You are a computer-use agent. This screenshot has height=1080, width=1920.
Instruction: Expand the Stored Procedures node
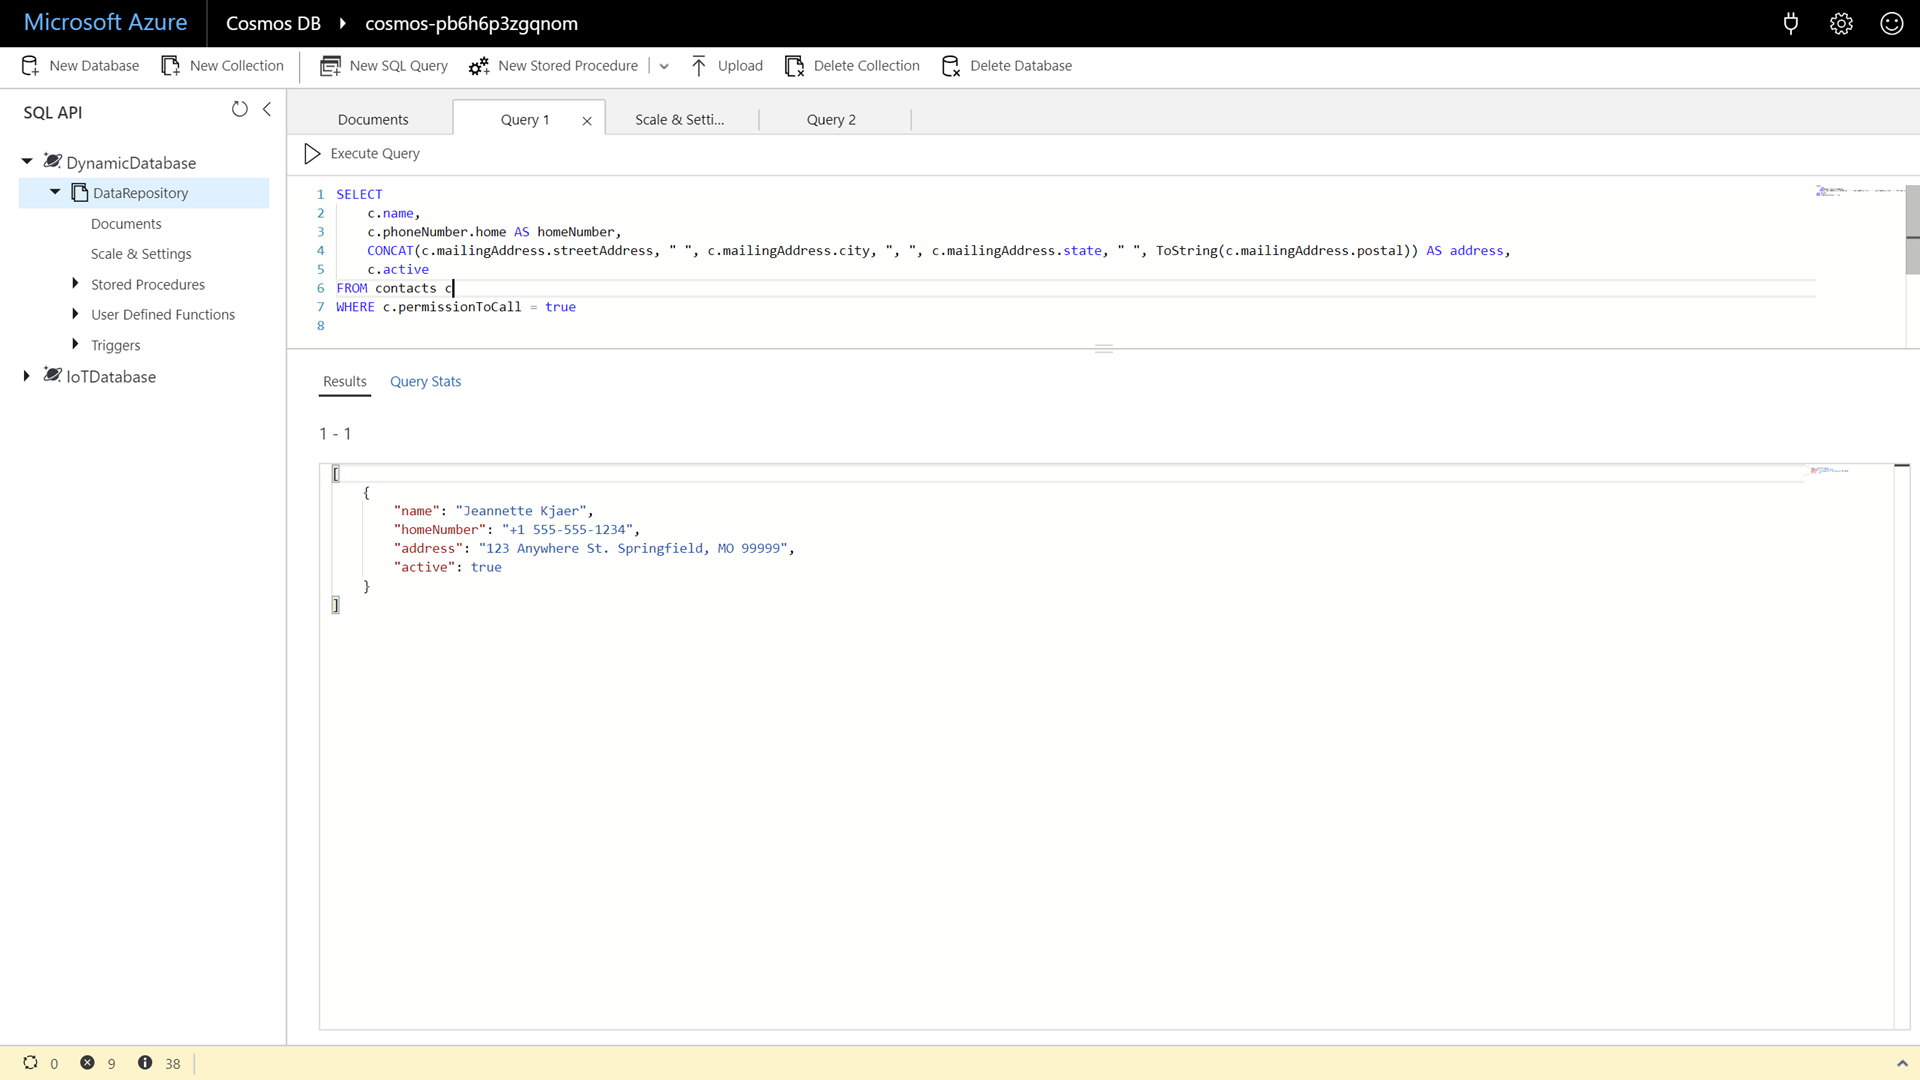[x=75, y=284]
